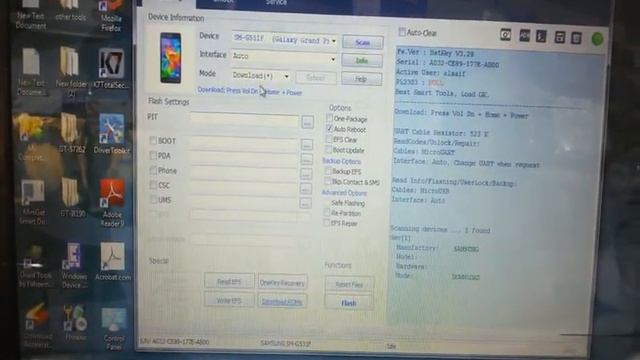Check the Phone file checkbox
Screen dimensions: 640x360
[x=153, y=170]
